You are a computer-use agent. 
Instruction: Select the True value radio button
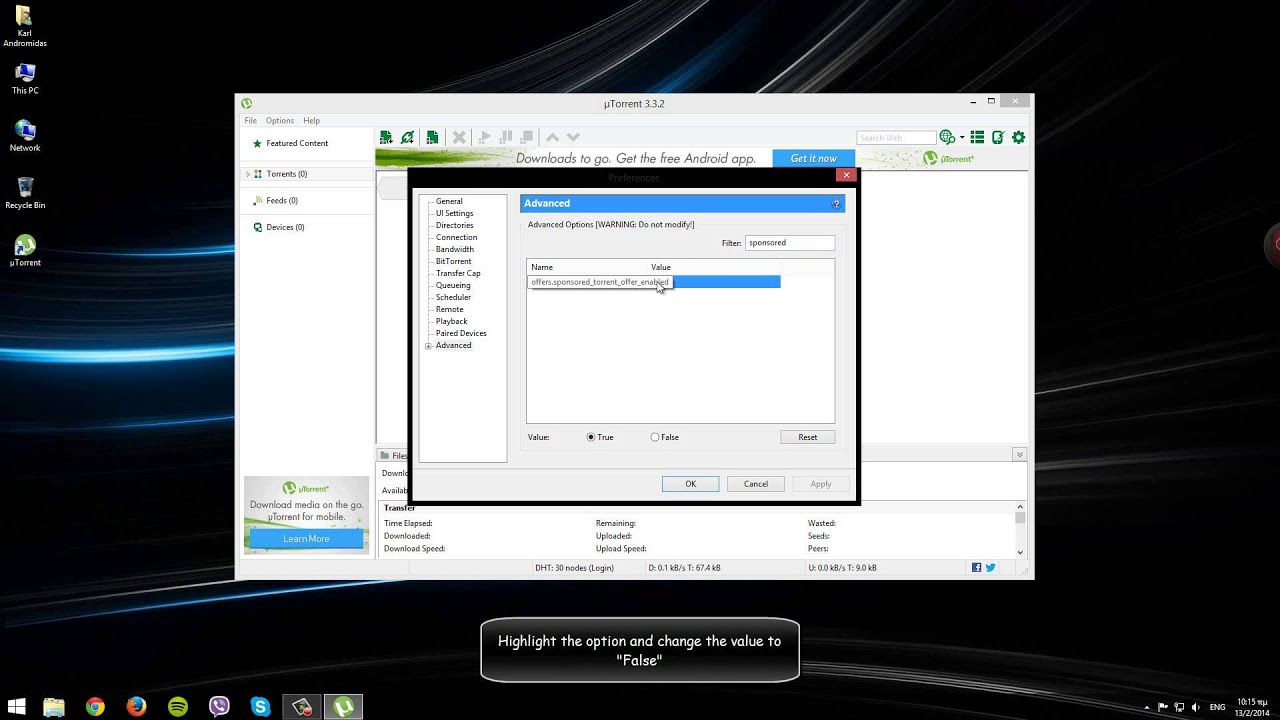click(x=591, y=437)
